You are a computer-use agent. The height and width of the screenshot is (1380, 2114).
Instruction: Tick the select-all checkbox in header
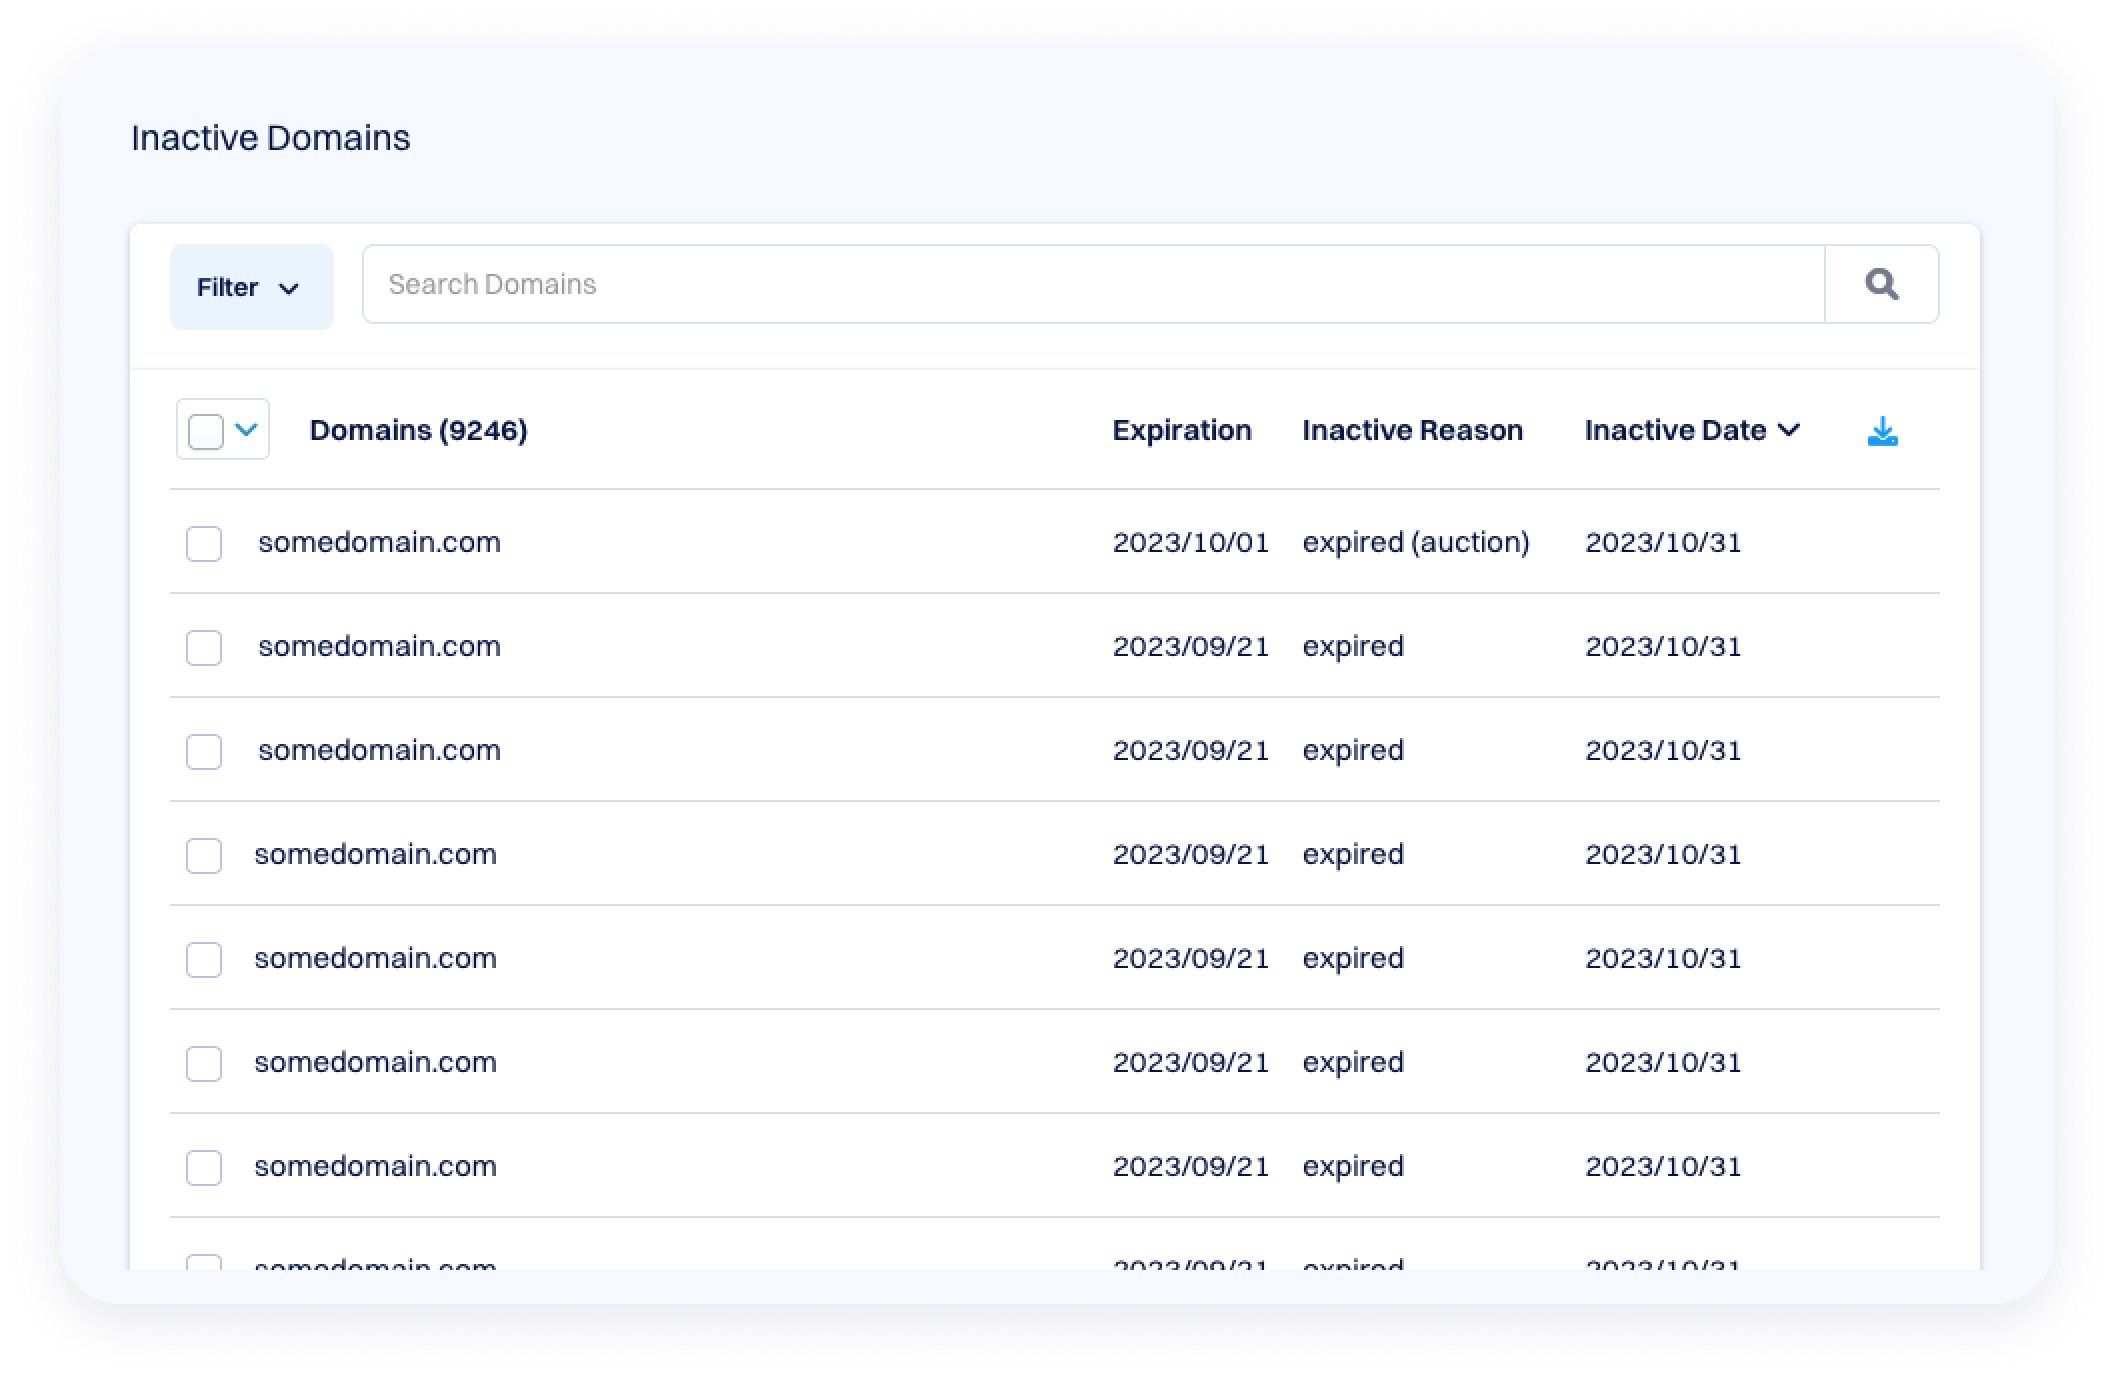point(206,431)
